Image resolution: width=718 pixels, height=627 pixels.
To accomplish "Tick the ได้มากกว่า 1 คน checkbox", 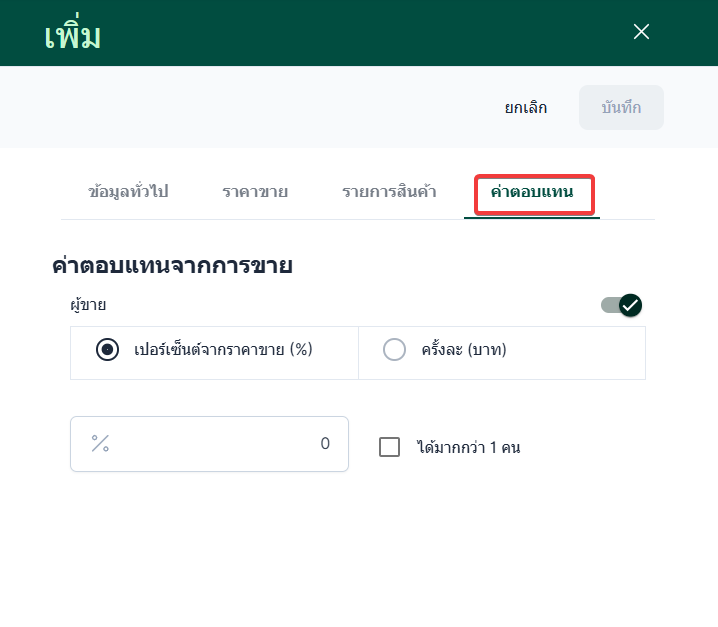I will click(390, 447).
